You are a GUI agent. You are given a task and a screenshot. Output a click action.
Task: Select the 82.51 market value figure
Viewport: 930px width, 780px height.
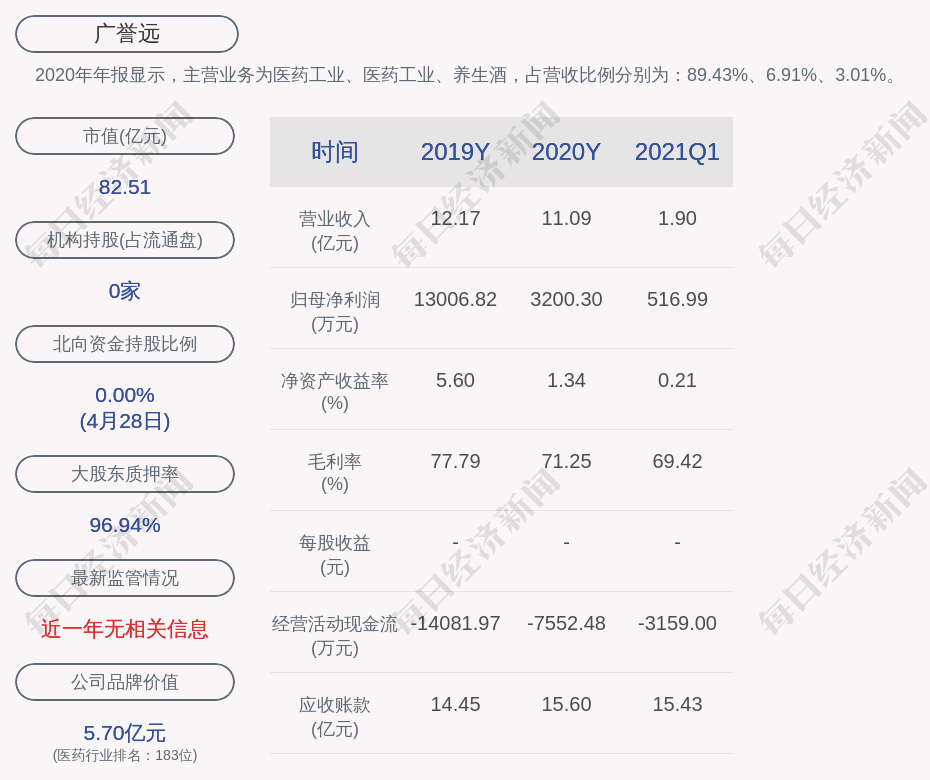125,187
